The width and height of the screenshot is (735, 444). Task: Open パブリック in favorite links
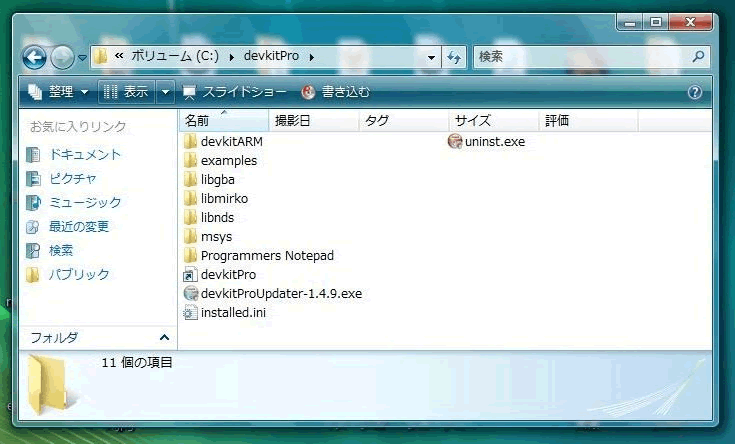point(79,274)
